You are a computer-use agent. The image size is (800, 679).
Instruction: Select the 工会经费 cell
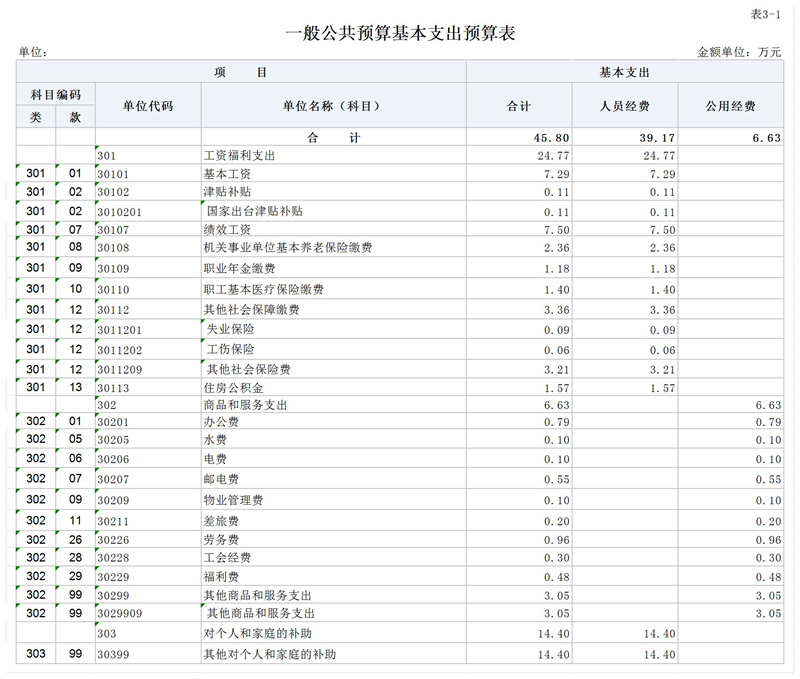tap(226, 558)
